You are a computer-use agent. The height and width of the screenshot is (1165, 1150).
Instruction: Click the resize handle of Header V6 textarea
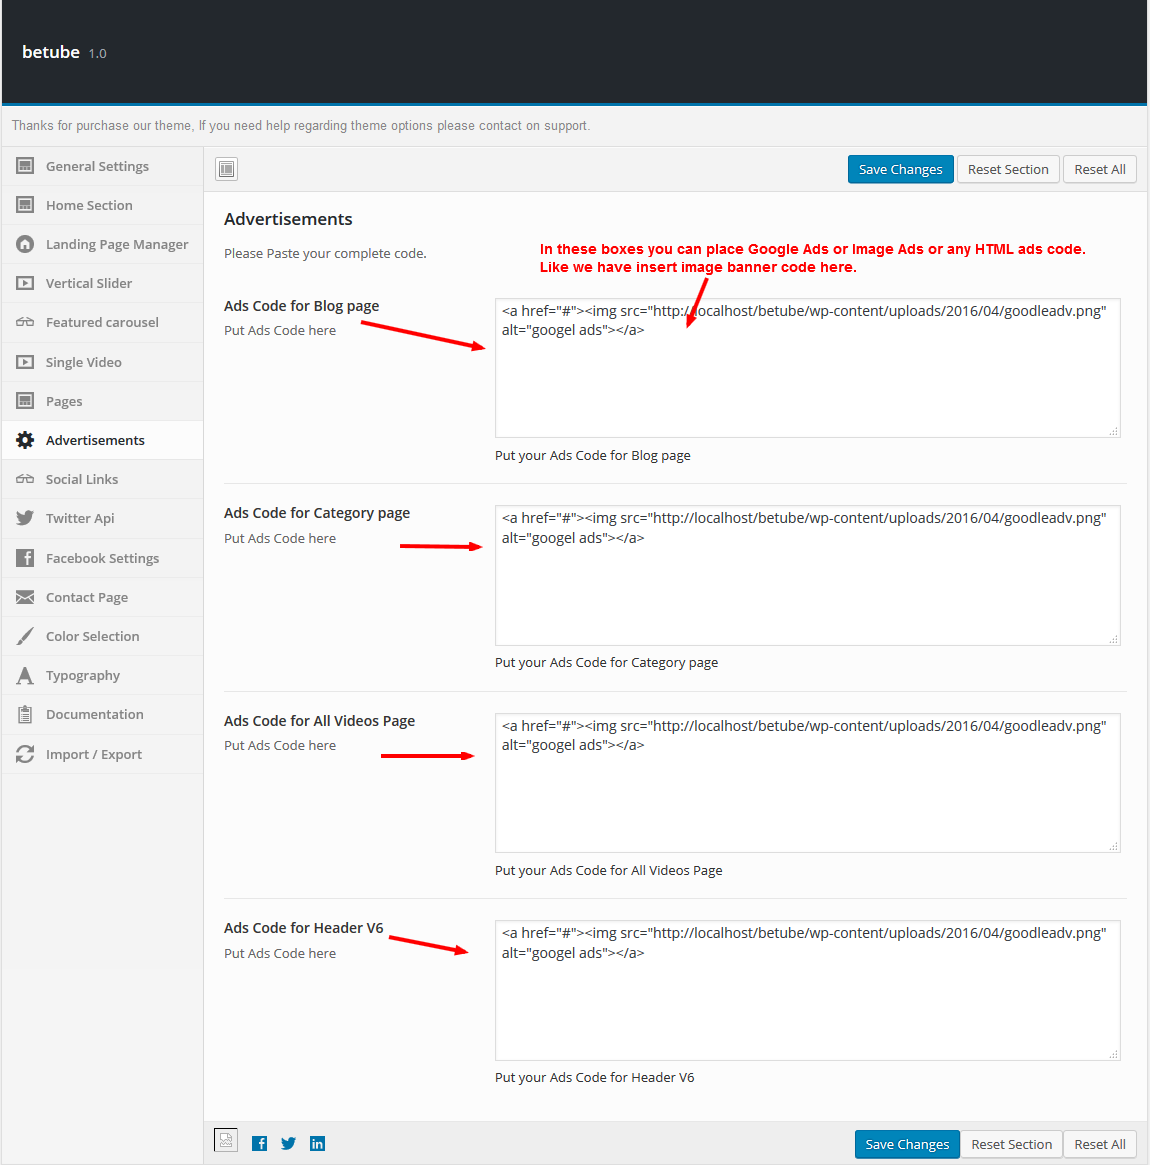(1113, 1052)
